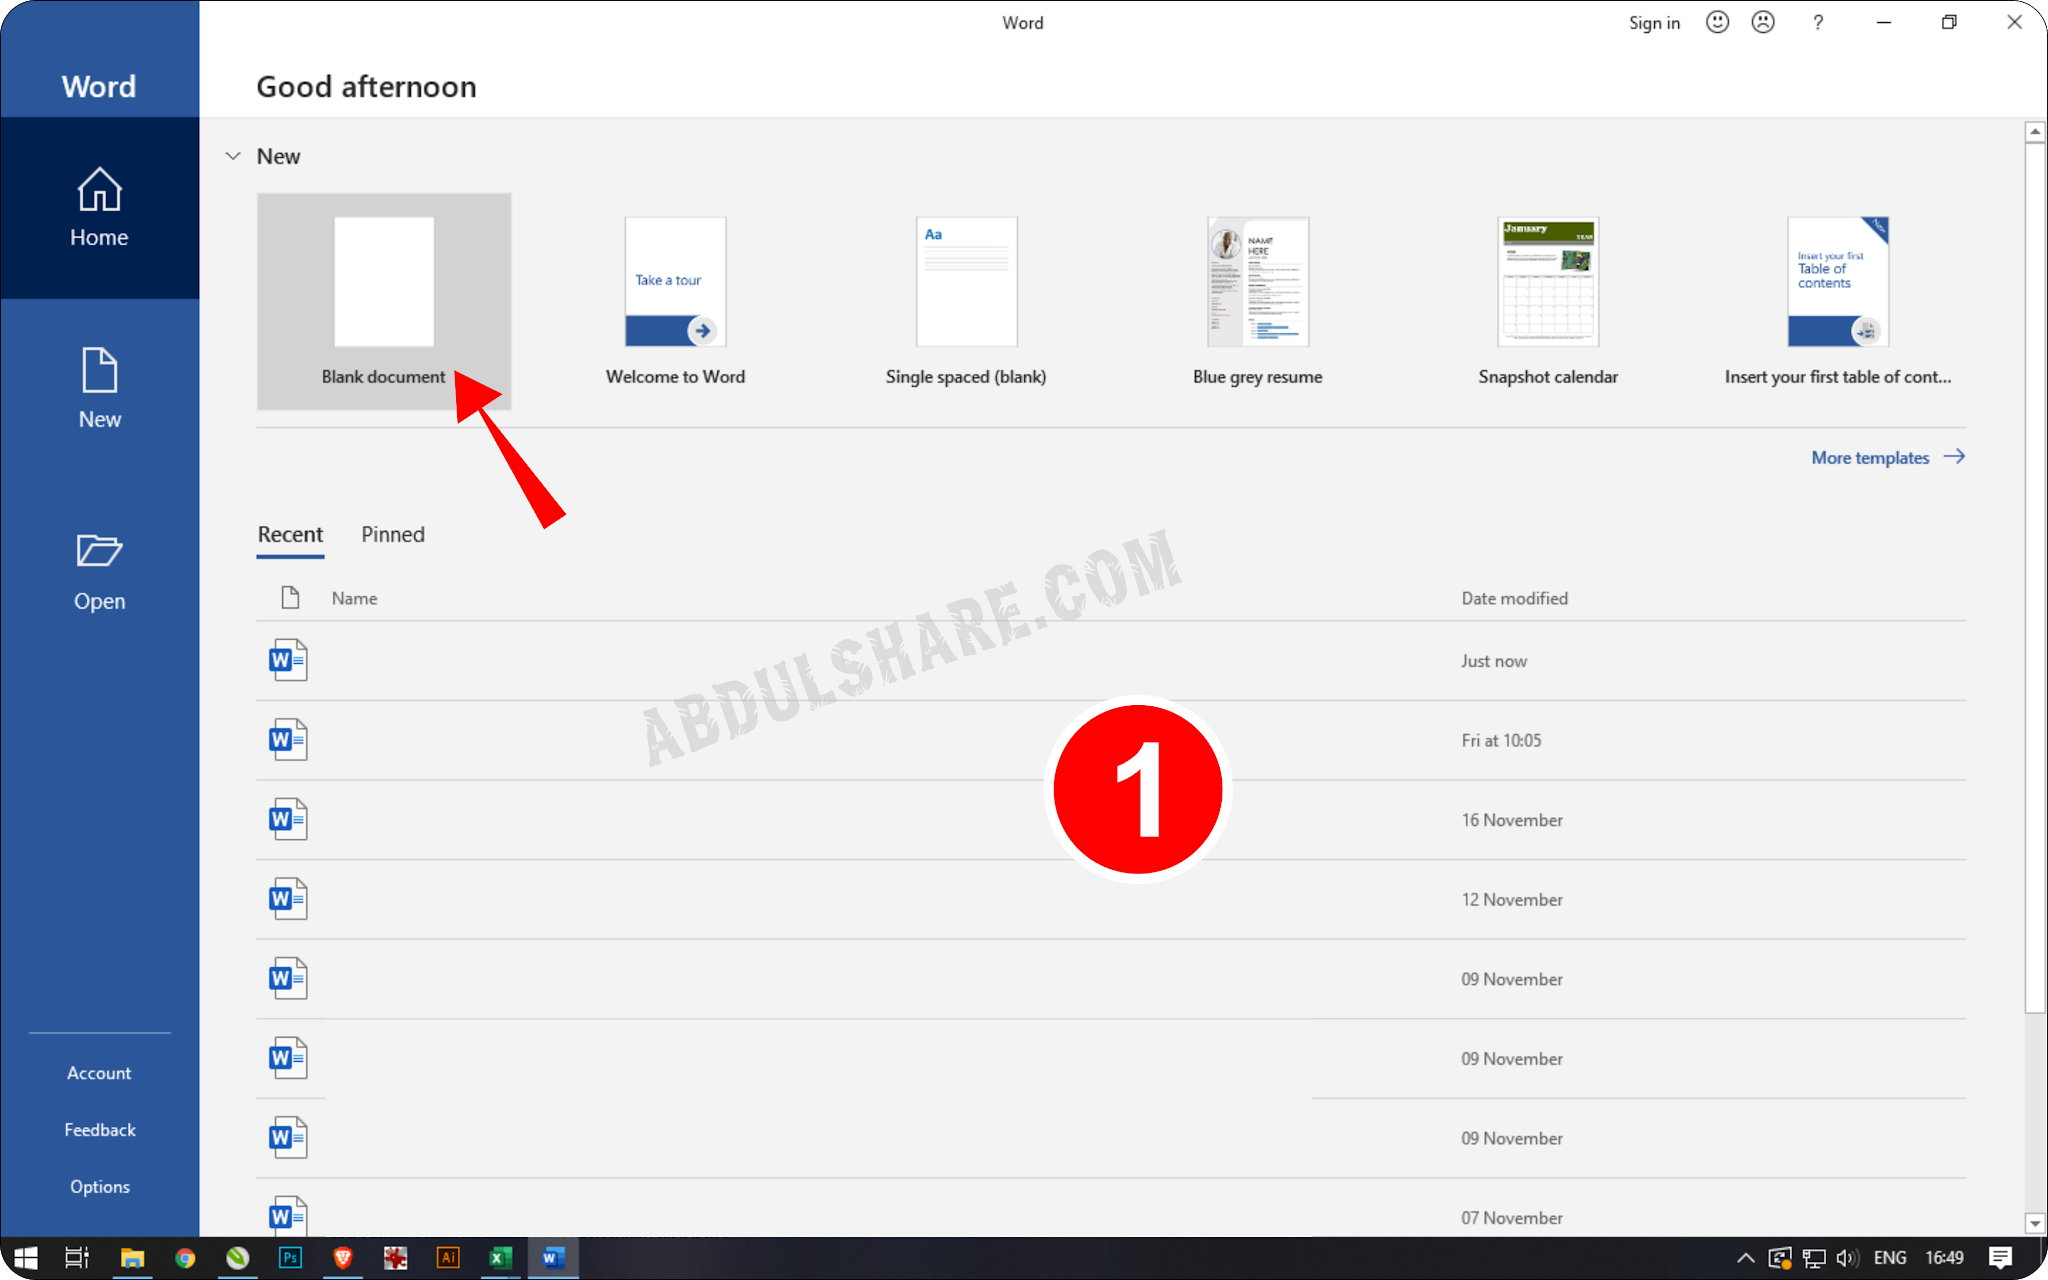
Task: Click the ENG language indicator
Action: [1890, 1258]
